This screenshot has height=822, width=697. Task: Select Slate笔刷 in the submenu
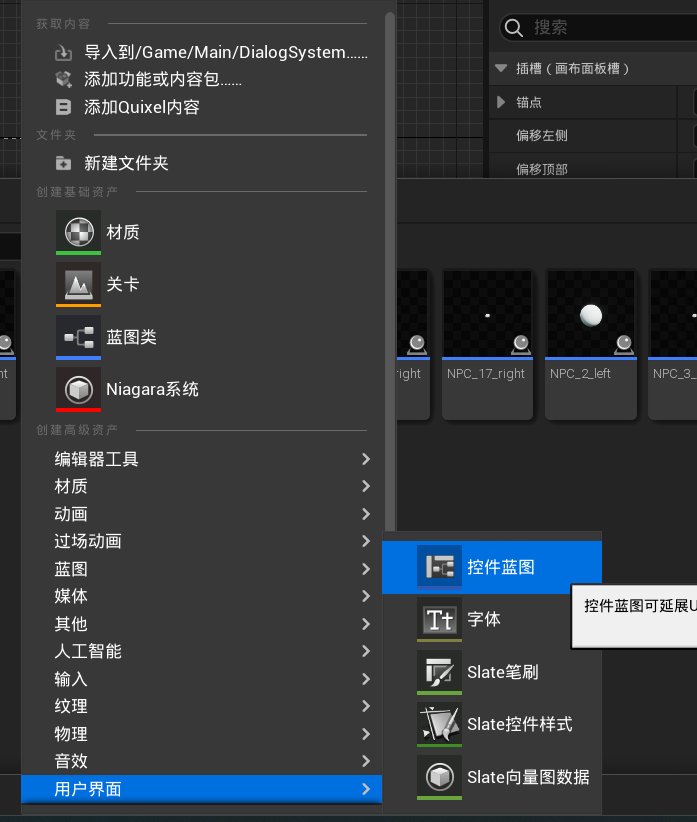(492, 672)
